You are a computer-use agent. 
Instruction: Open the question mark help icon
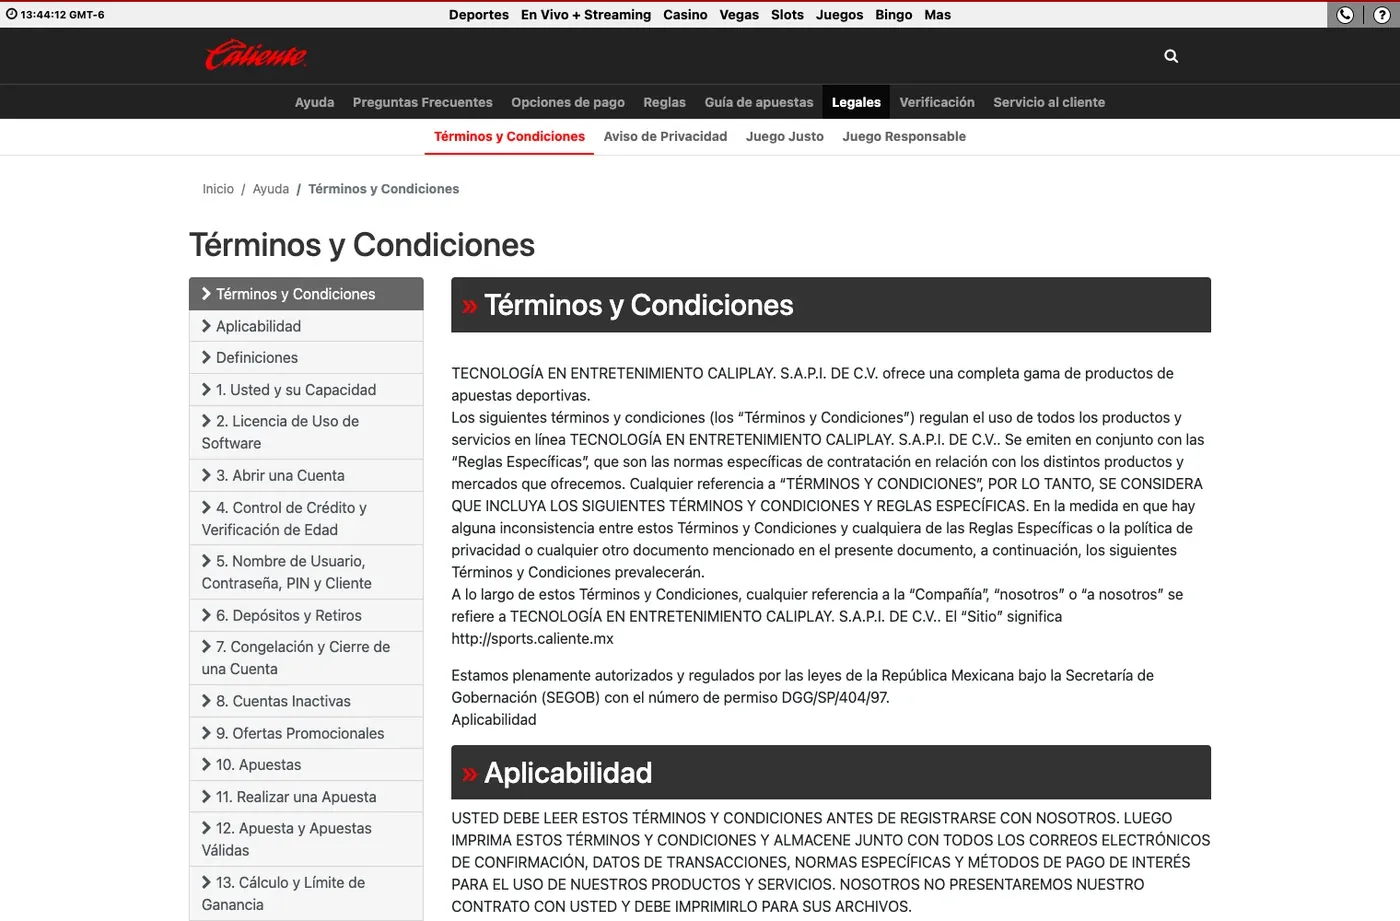click(1381, 15)
